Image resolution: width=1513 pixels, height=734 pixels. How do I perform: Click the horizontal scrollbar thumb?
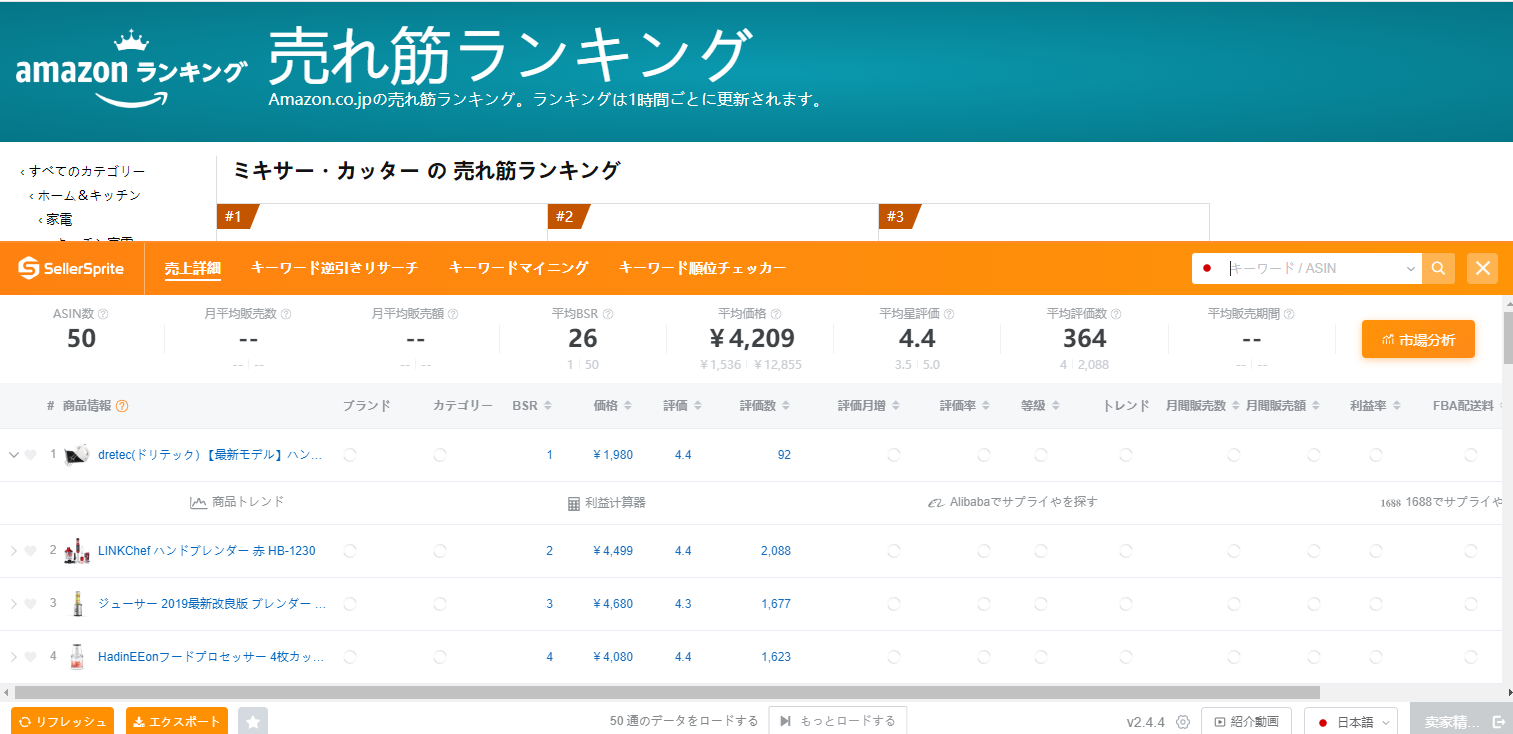[x=667, y=692]
